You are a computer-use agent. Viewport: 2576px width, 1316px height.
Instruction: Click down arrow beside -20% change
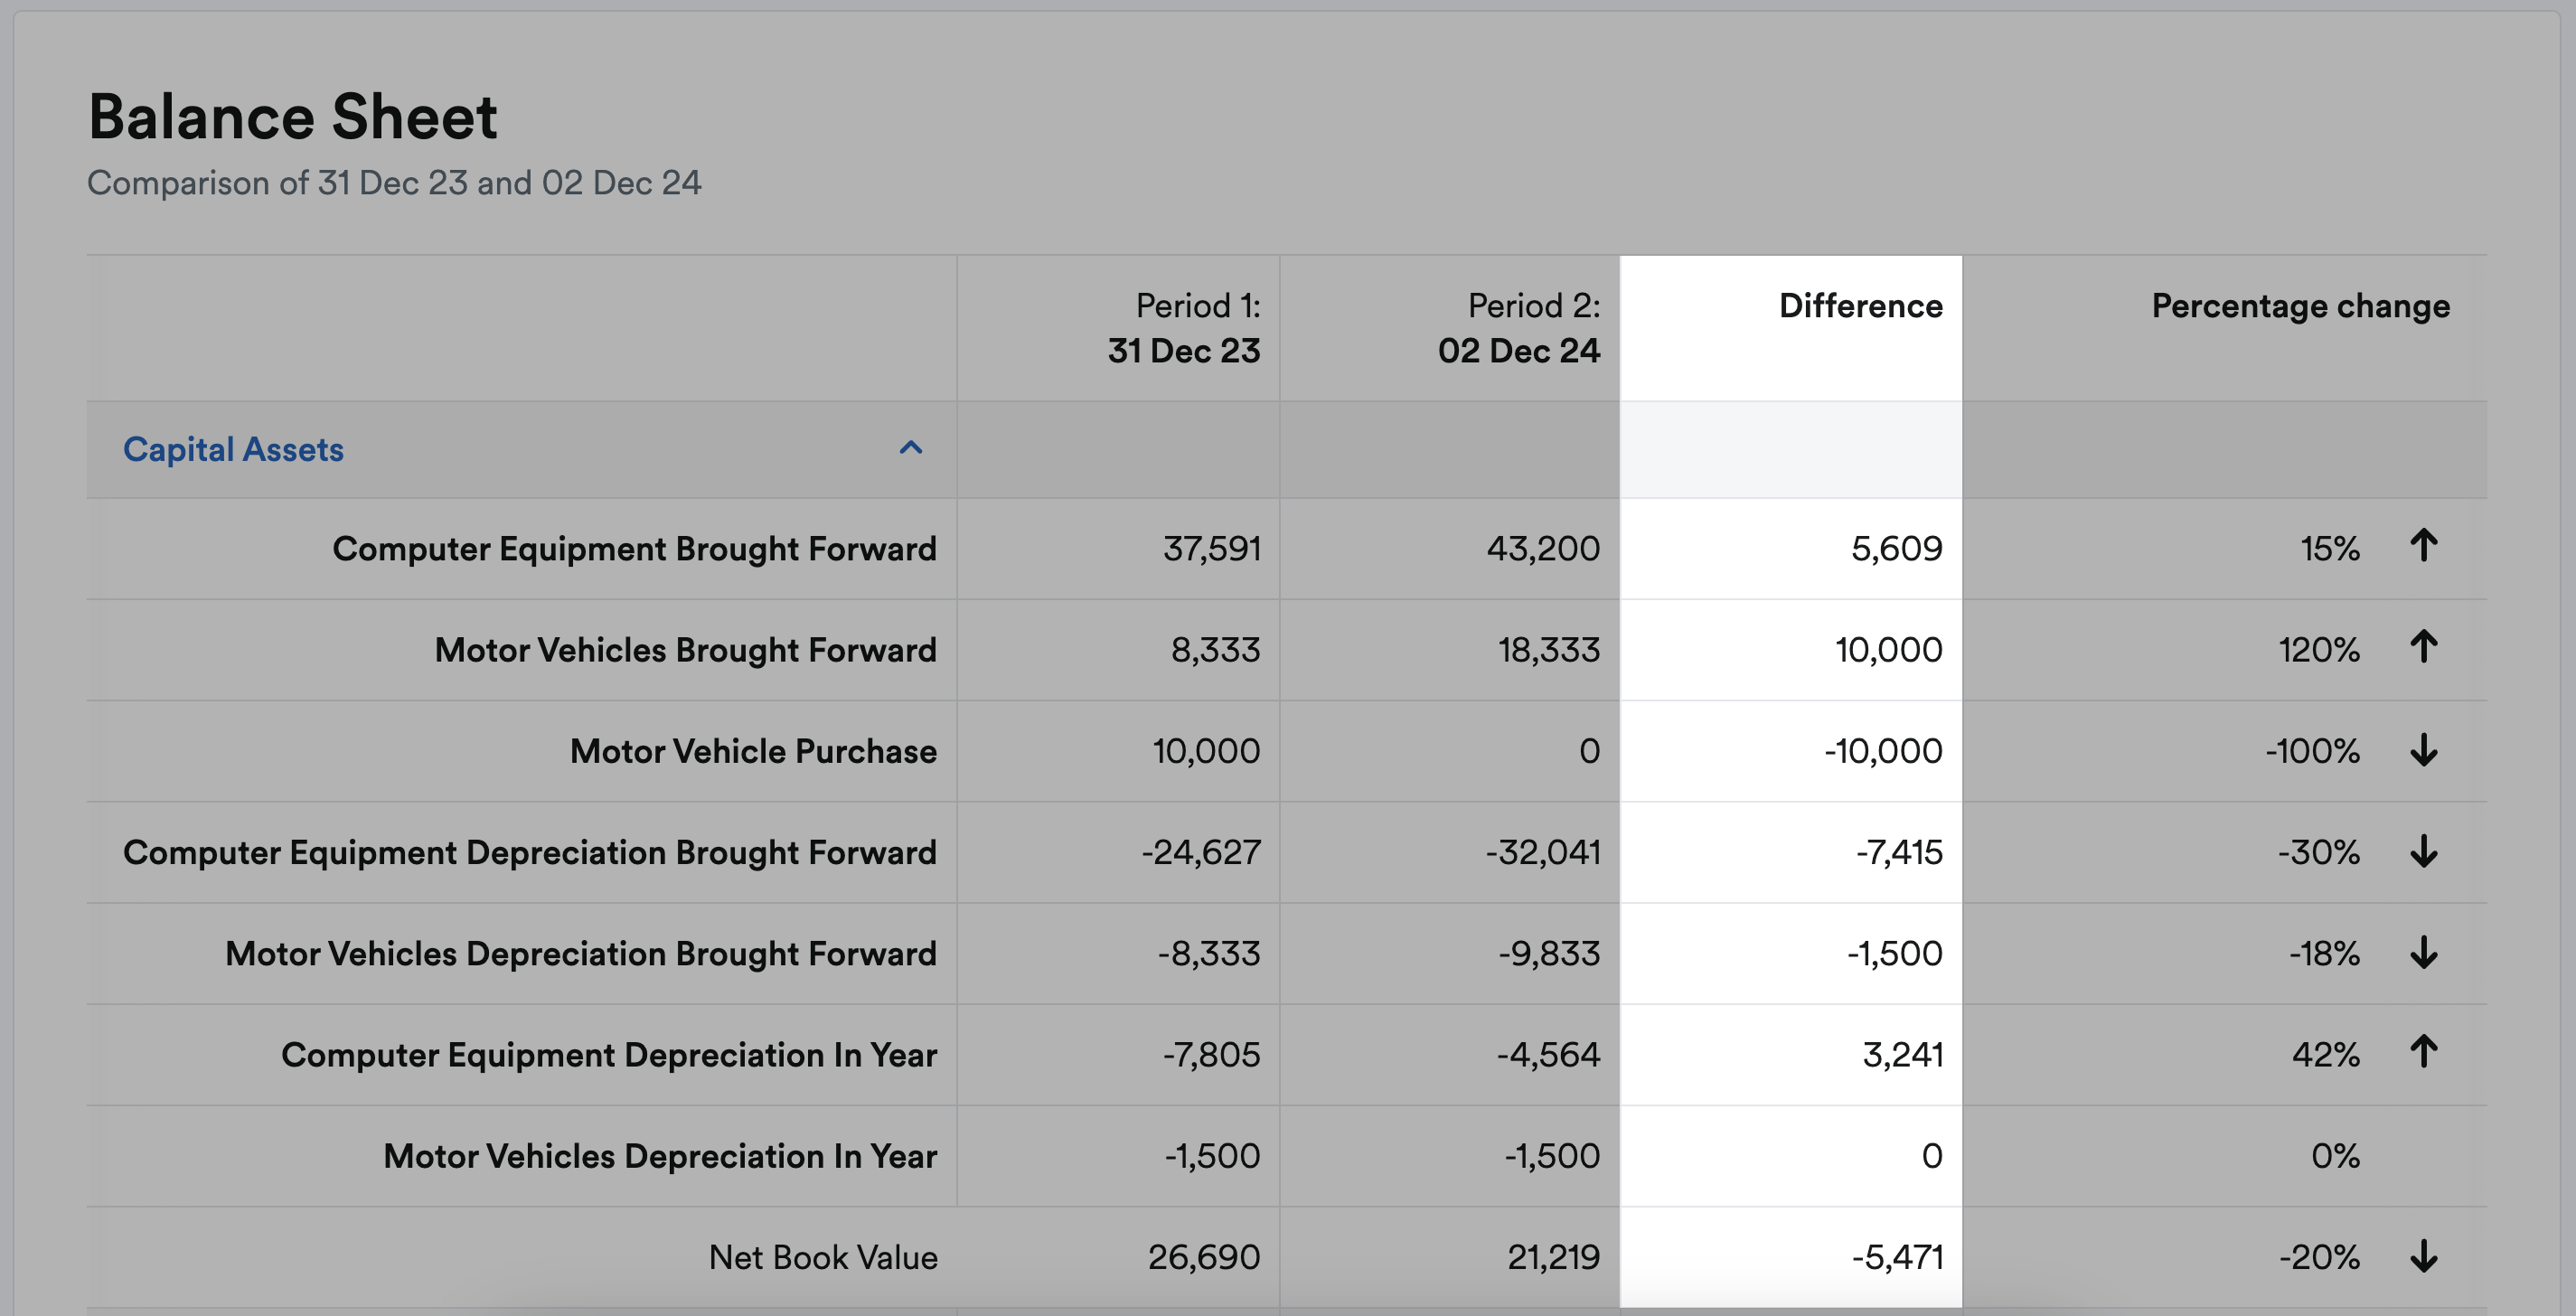(x=2423, y=1256)
